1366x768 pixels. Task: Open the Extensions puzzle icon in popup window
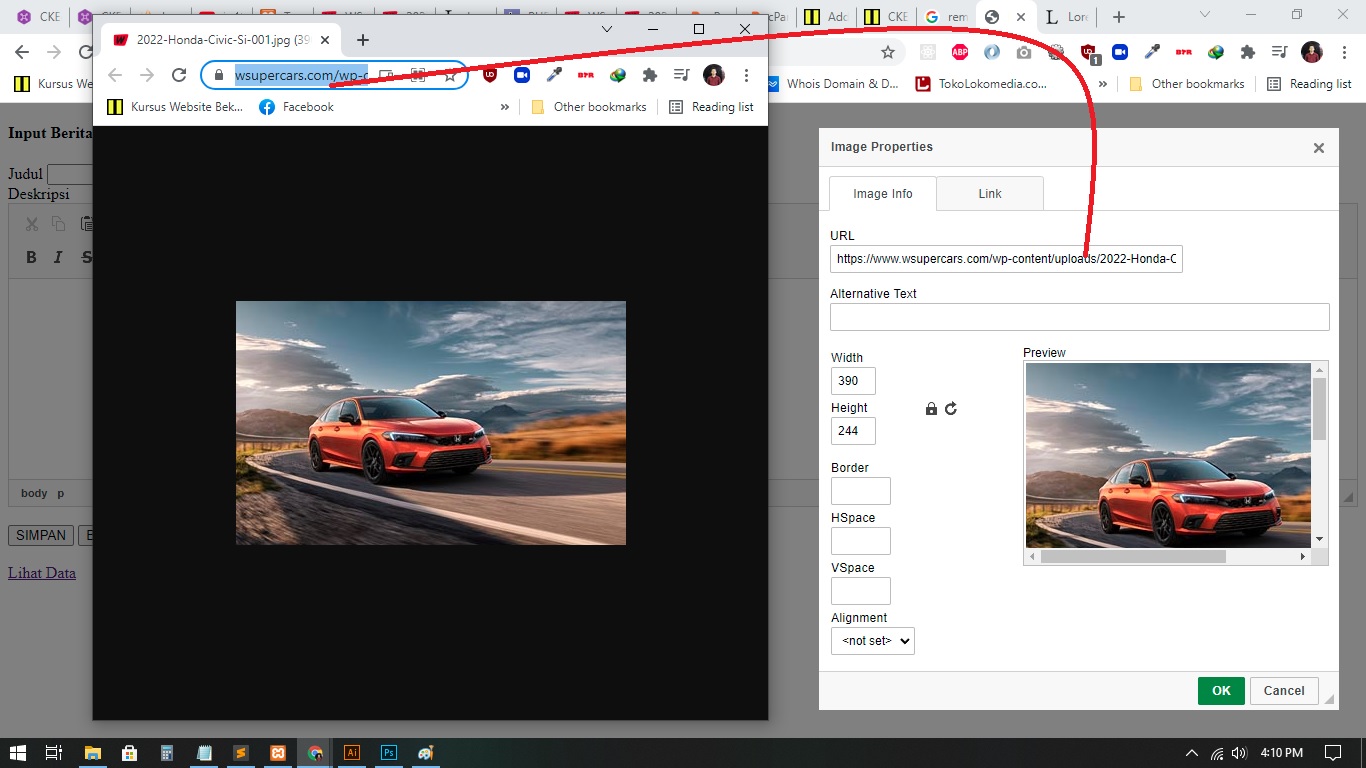click(x=649, y=75)
